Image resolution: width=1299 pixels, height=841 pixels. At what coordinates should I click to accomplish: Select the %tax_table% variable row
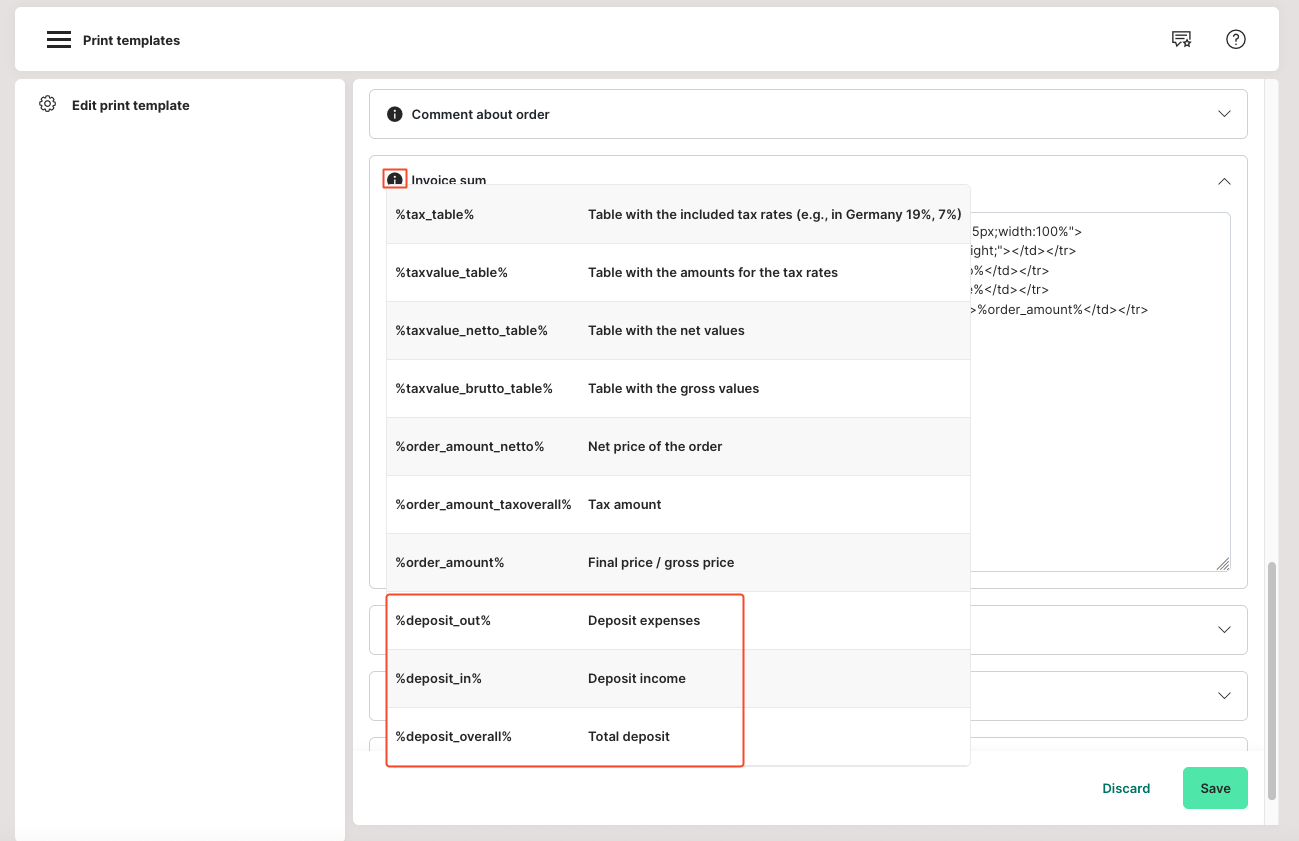click(x=678, y=214)
